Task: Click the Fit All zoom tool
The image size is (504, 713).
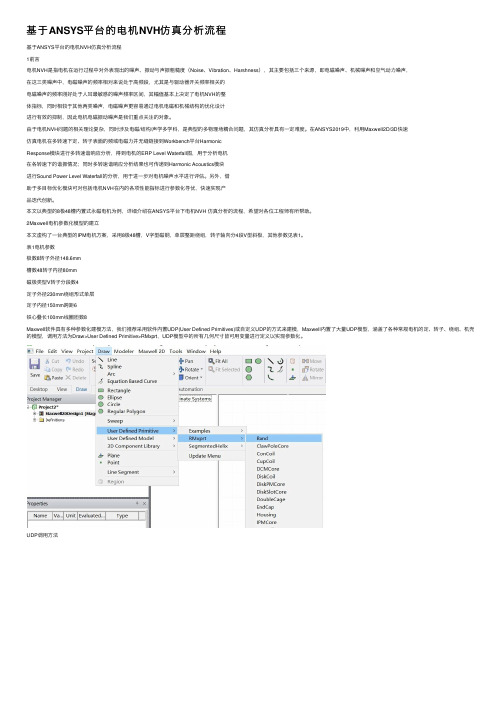Action: (x=220, y=361)
